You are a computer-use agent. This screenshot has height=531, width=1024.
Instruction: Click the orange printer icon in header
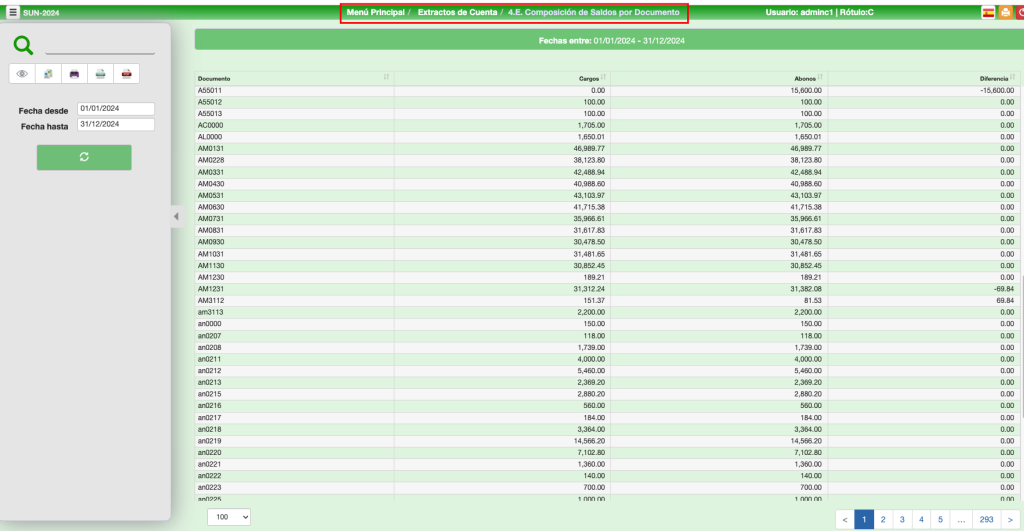point(1004,13)
